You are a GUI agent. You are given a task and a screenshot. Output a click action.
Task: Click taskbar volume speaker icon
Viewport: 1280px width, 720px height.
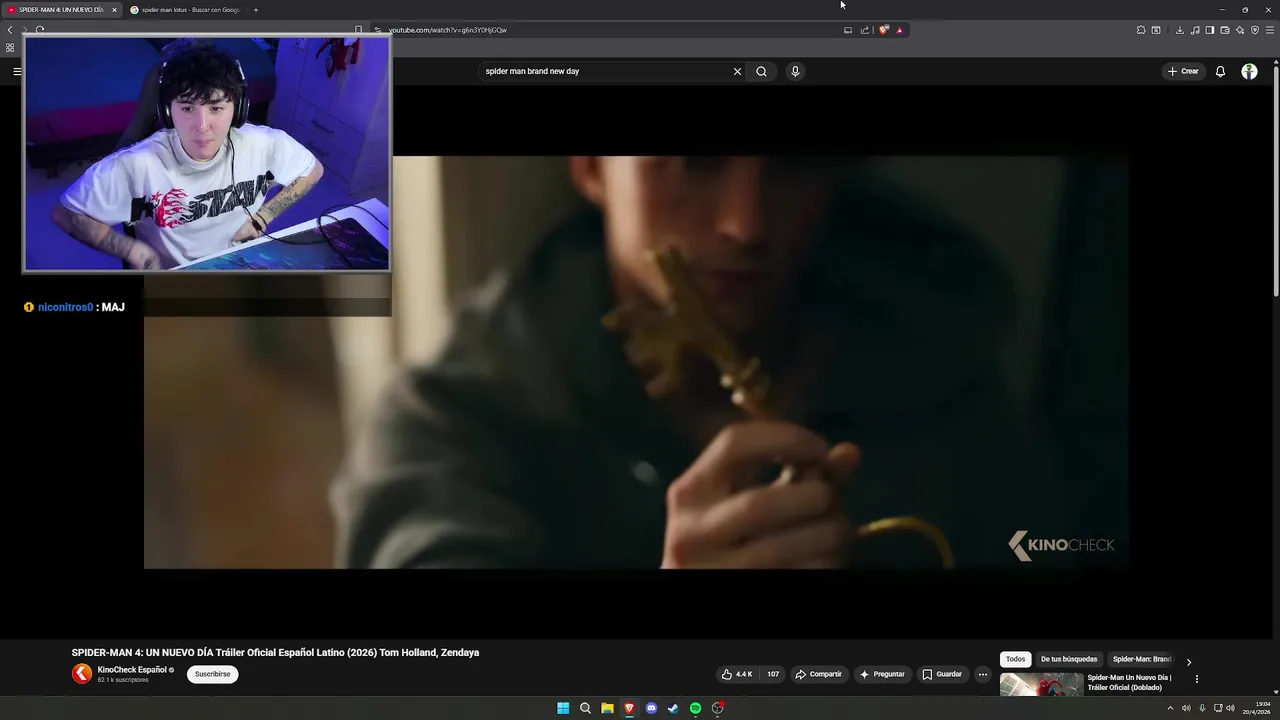(x=1230, y=708)
